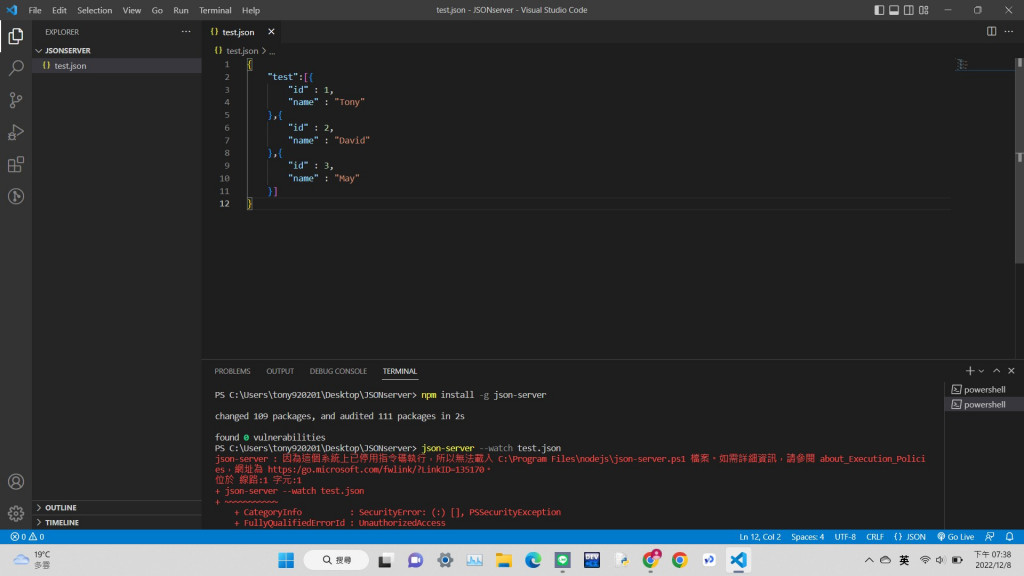1024x576 pixels.
Task: Click Go Live in the status bar
Action: [955, 537]
